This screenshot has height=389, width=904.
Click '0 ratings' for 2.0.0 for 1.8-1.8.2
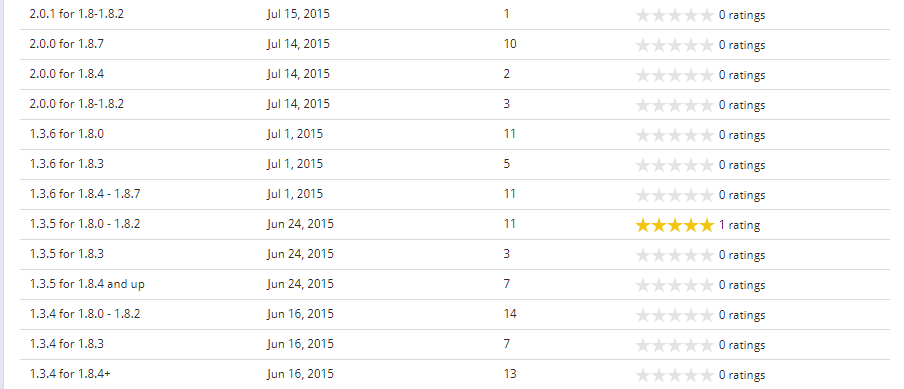coord(742,105)
